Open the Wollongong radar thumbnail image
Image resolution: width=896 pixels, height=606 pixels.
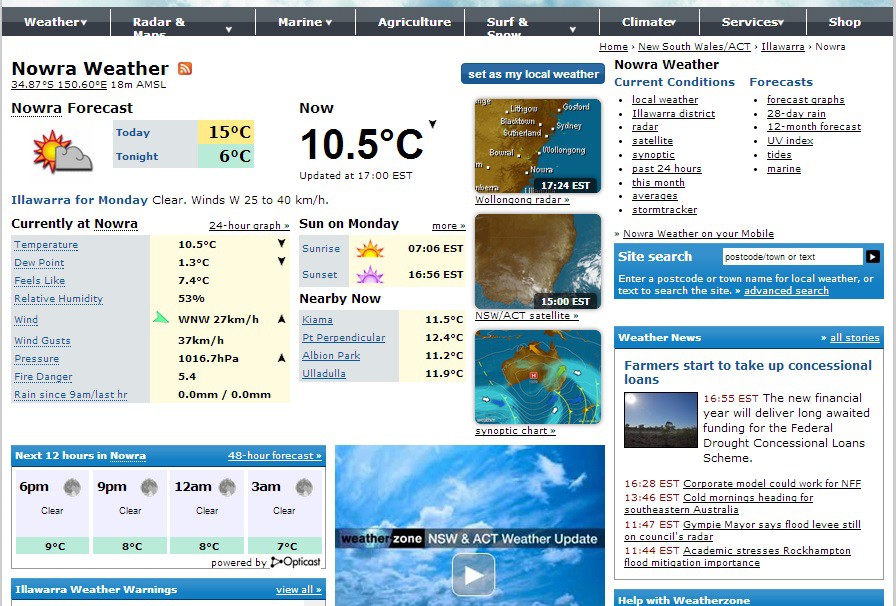pyautogui.click(x=538, y=146)
